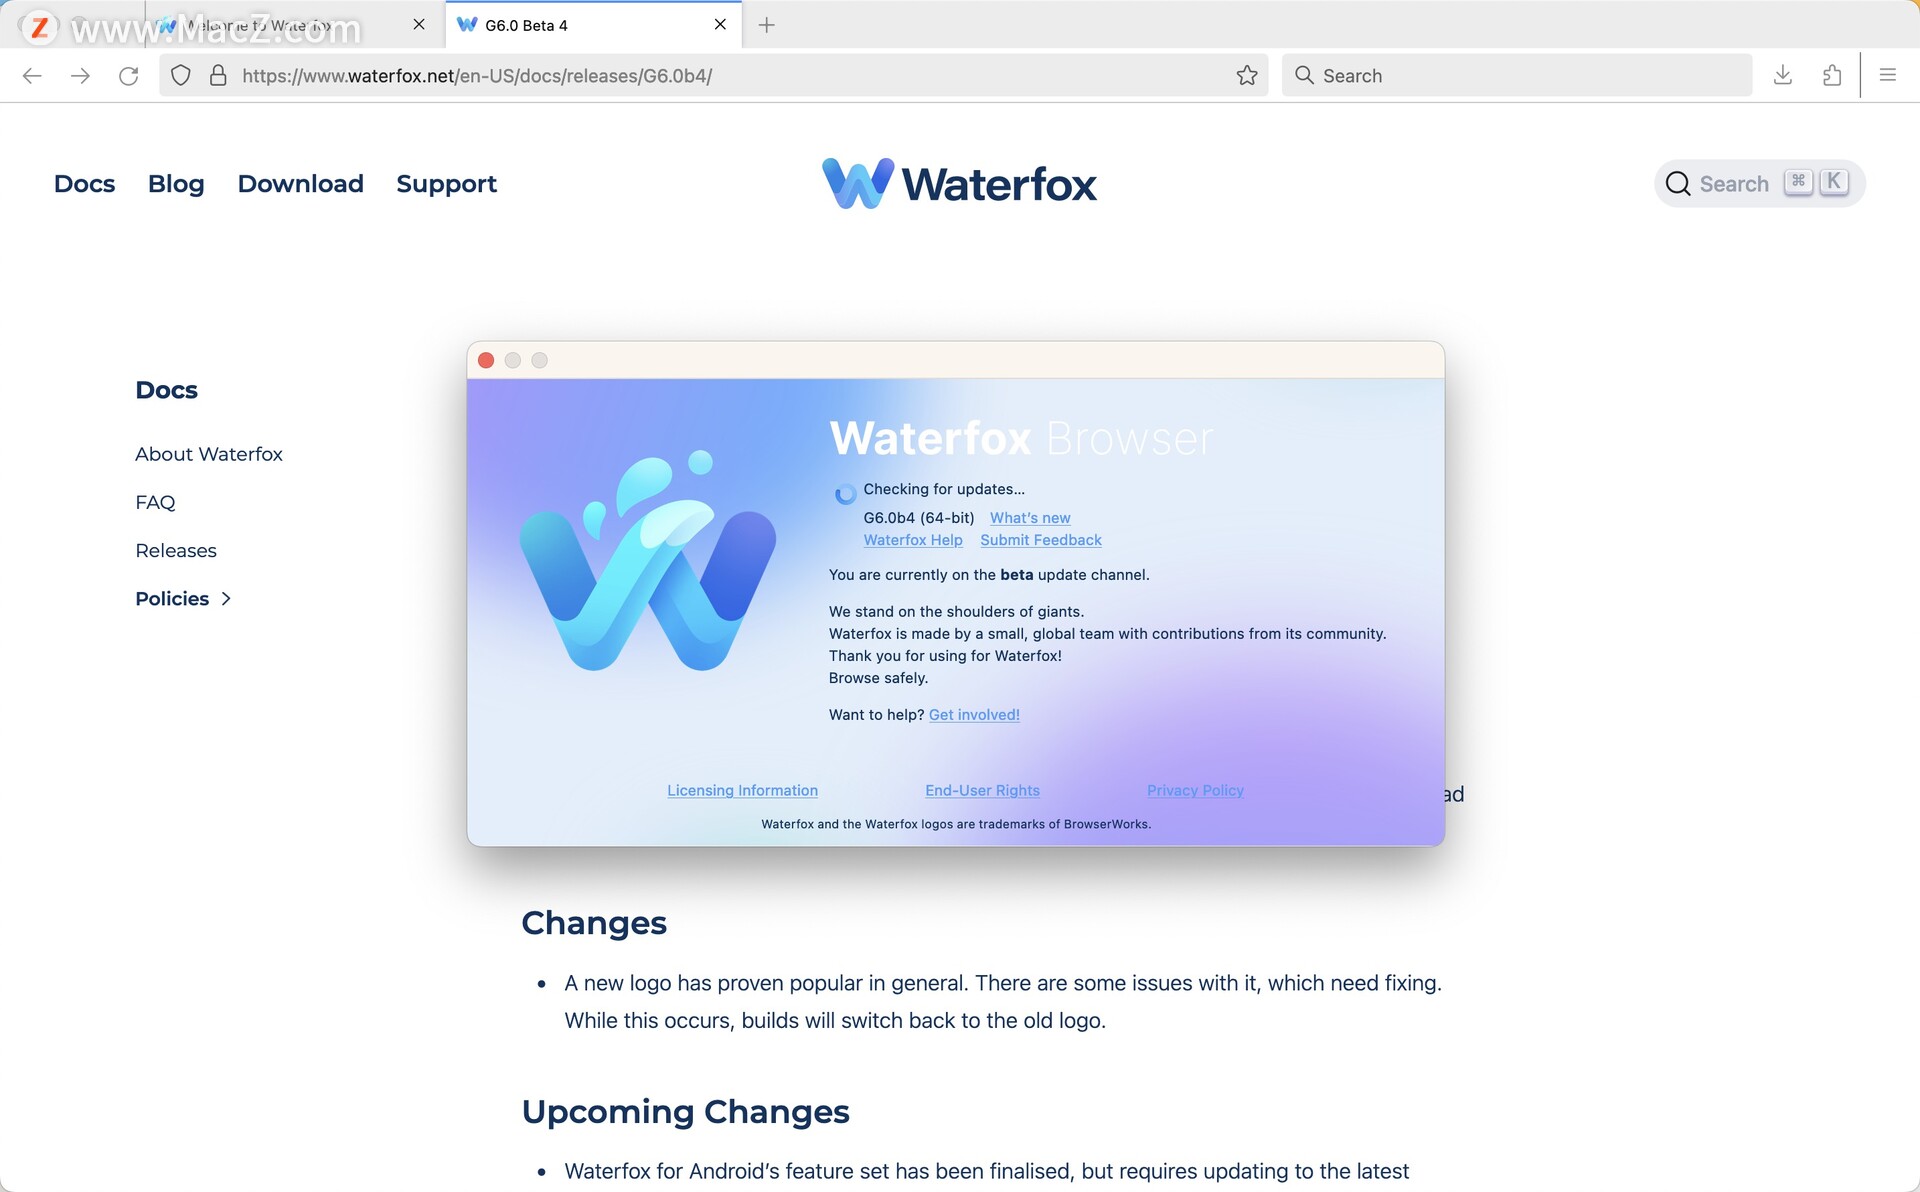Click the 'Get involved!' link
Screen dimensions: 1920x1192
975,714
